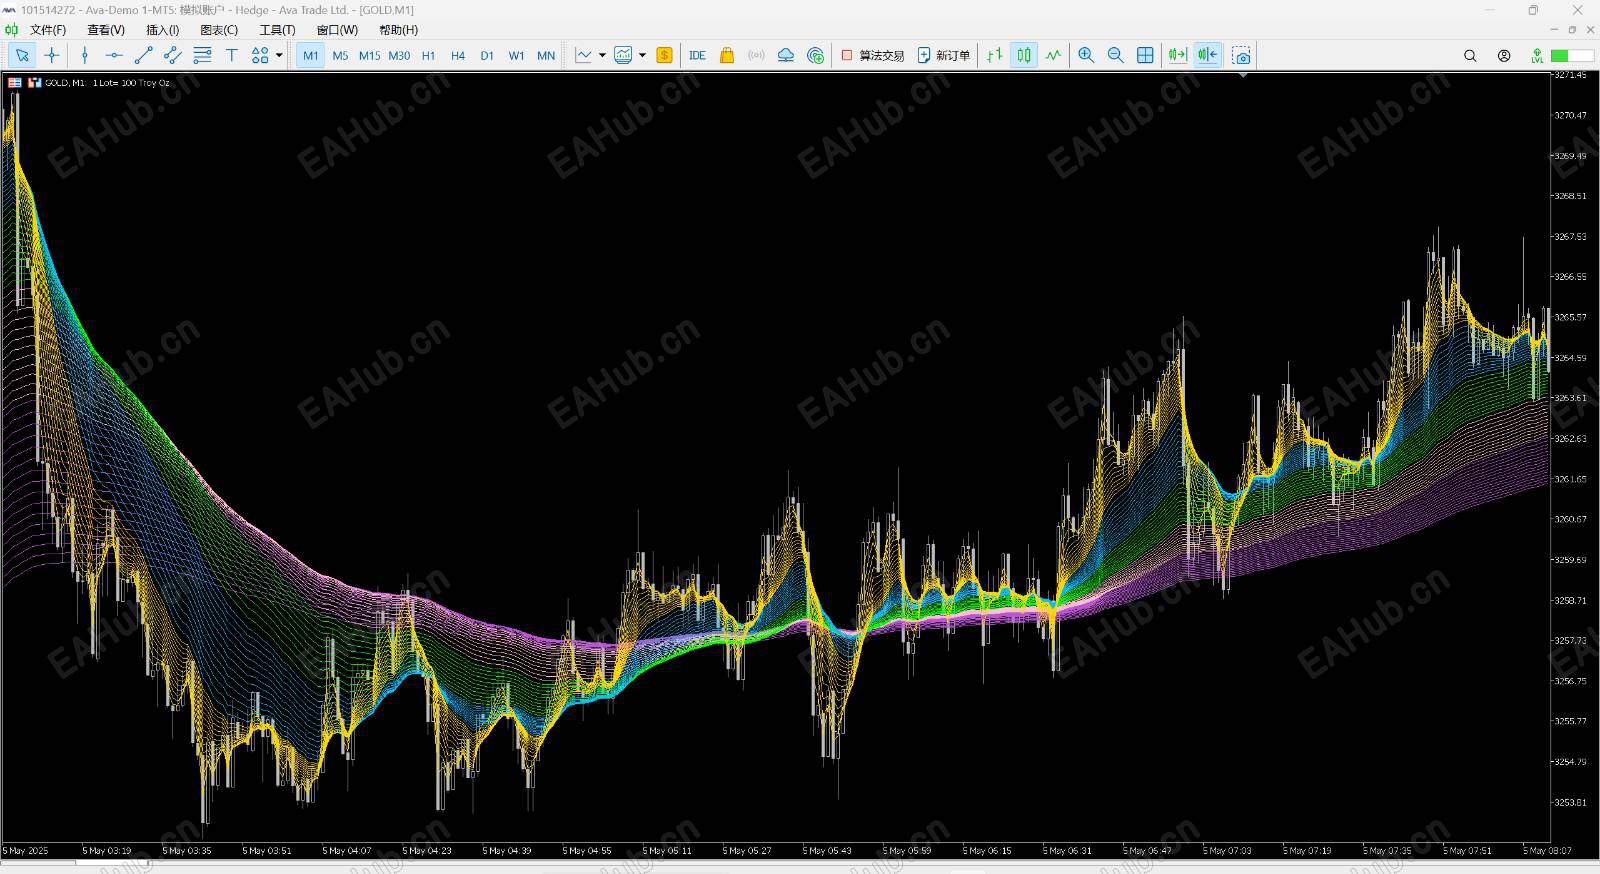The width and height of the screenshot is (1600, 874).
Task: Open the 图表(C) menu
Action: tap(219, 30)
